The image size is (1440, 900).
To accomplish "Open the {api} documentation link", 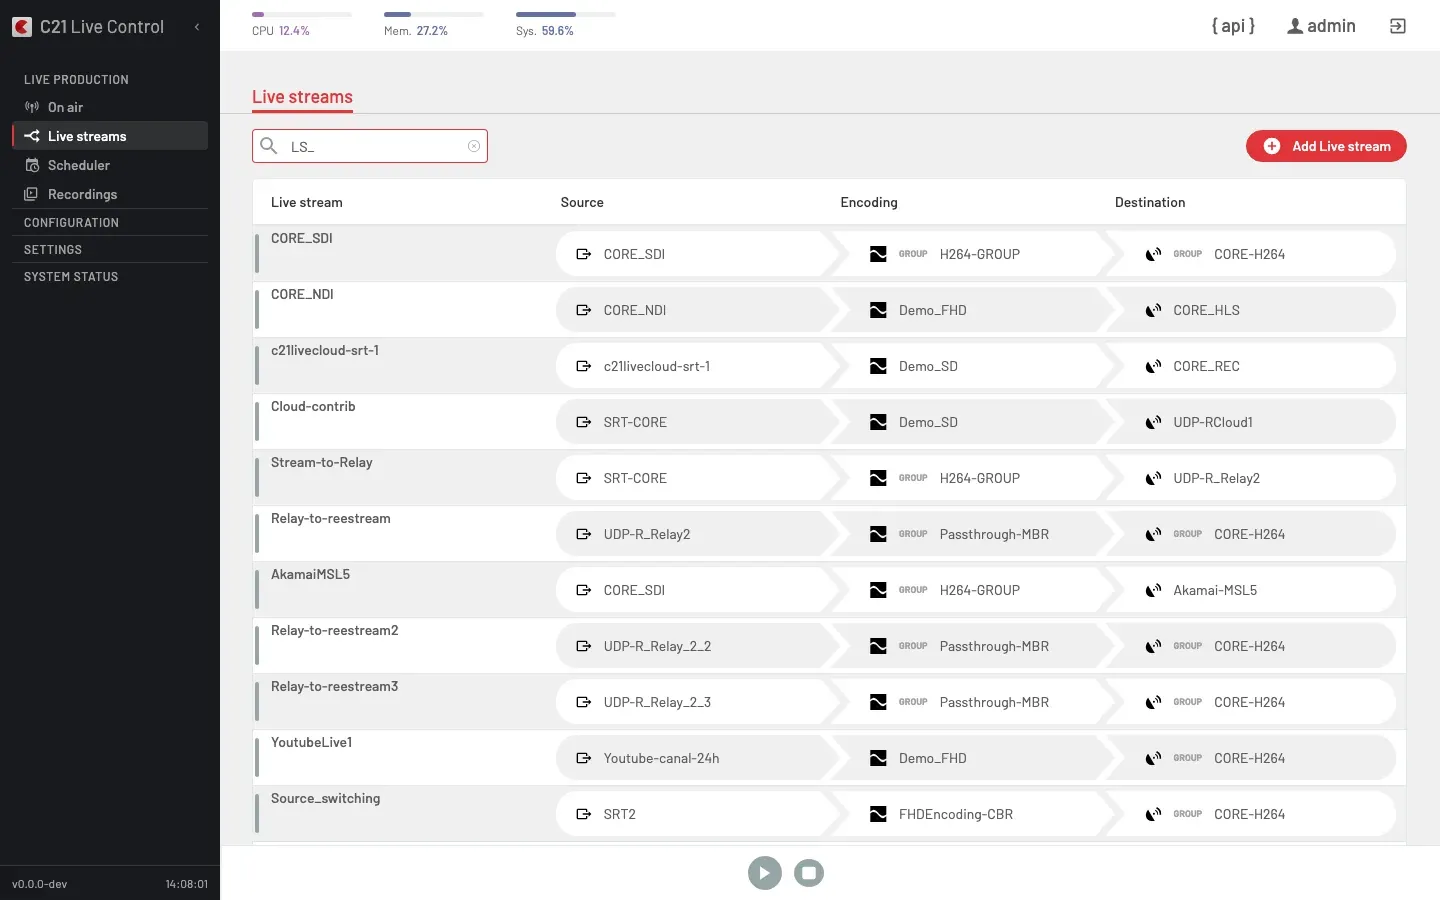I will [x=1233, y=26].
